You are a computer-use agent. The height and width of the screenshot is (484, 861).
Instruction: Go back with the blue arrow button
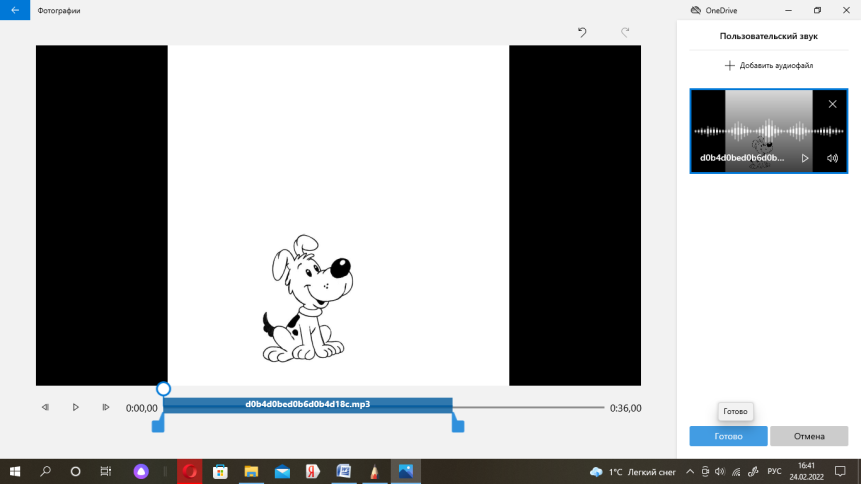[15, 10]
